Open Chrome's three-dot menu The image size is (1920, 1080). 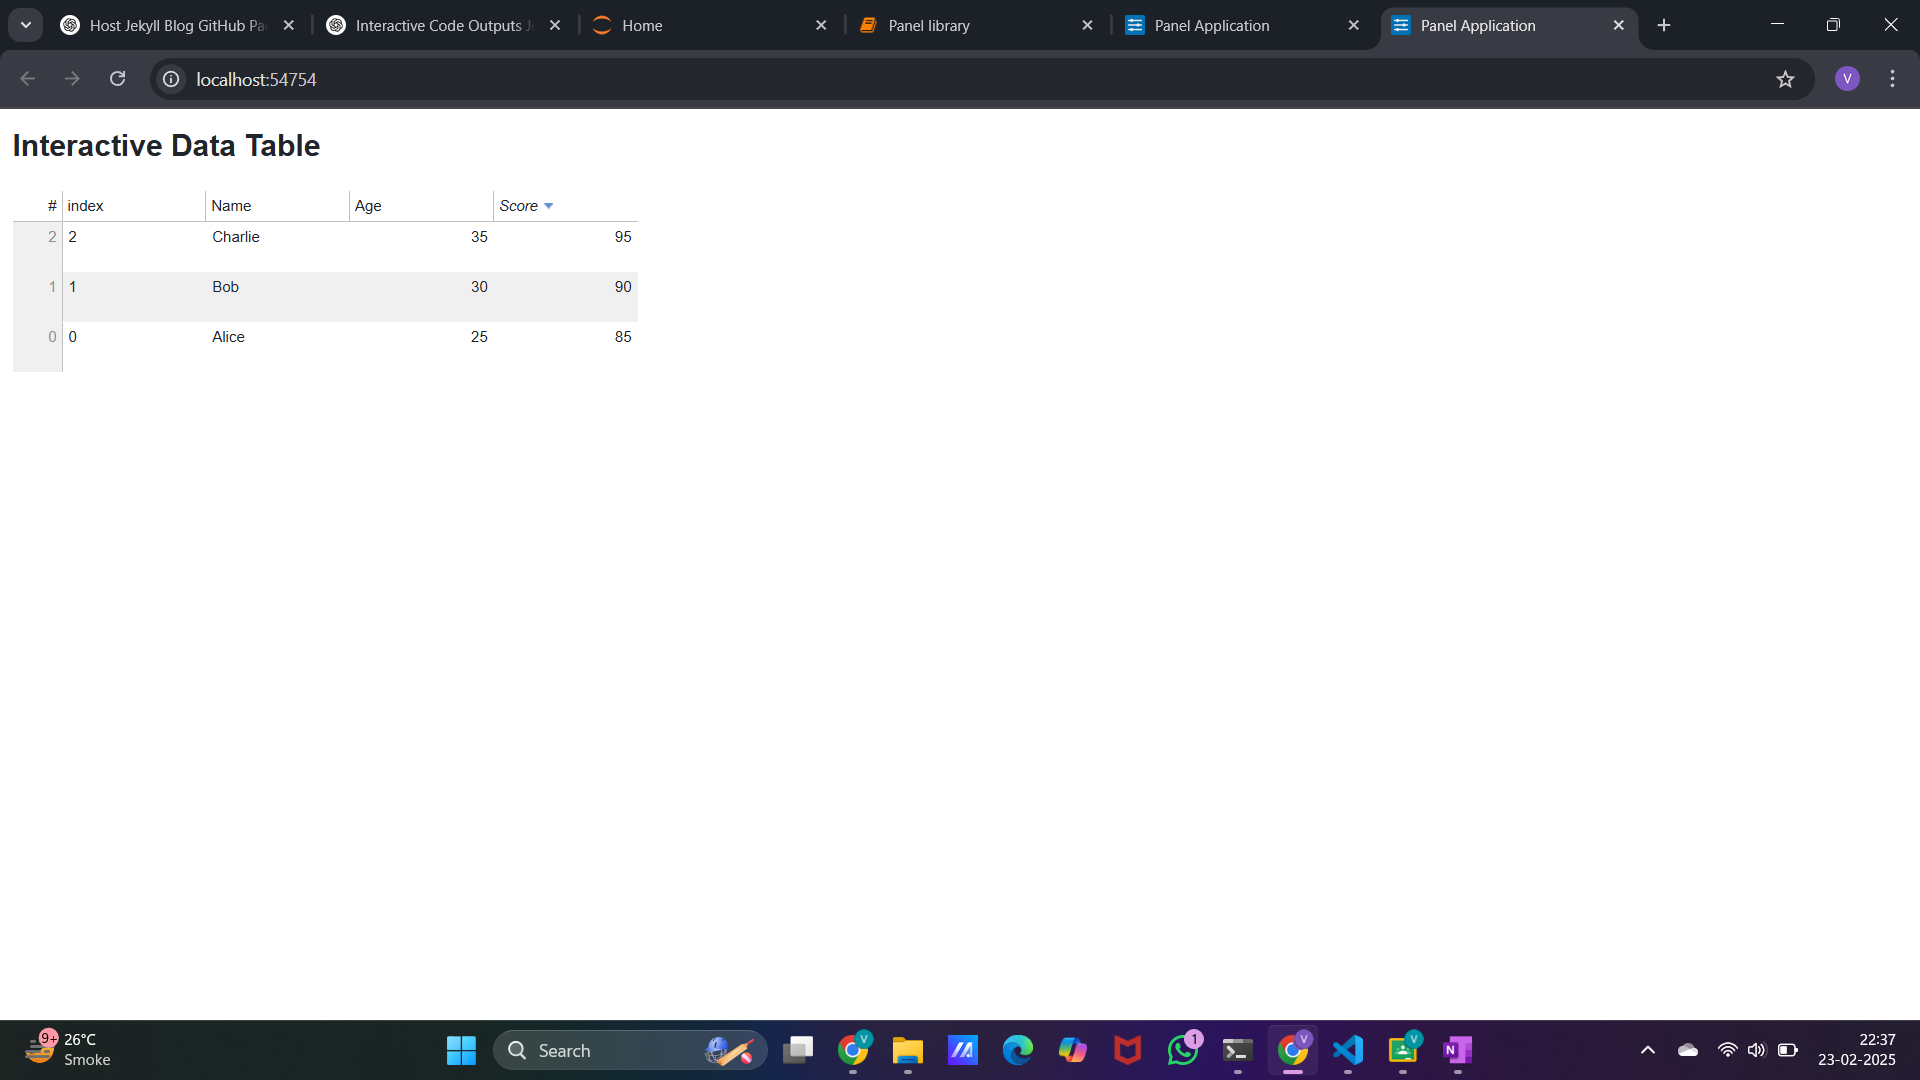pos(1892,78)
